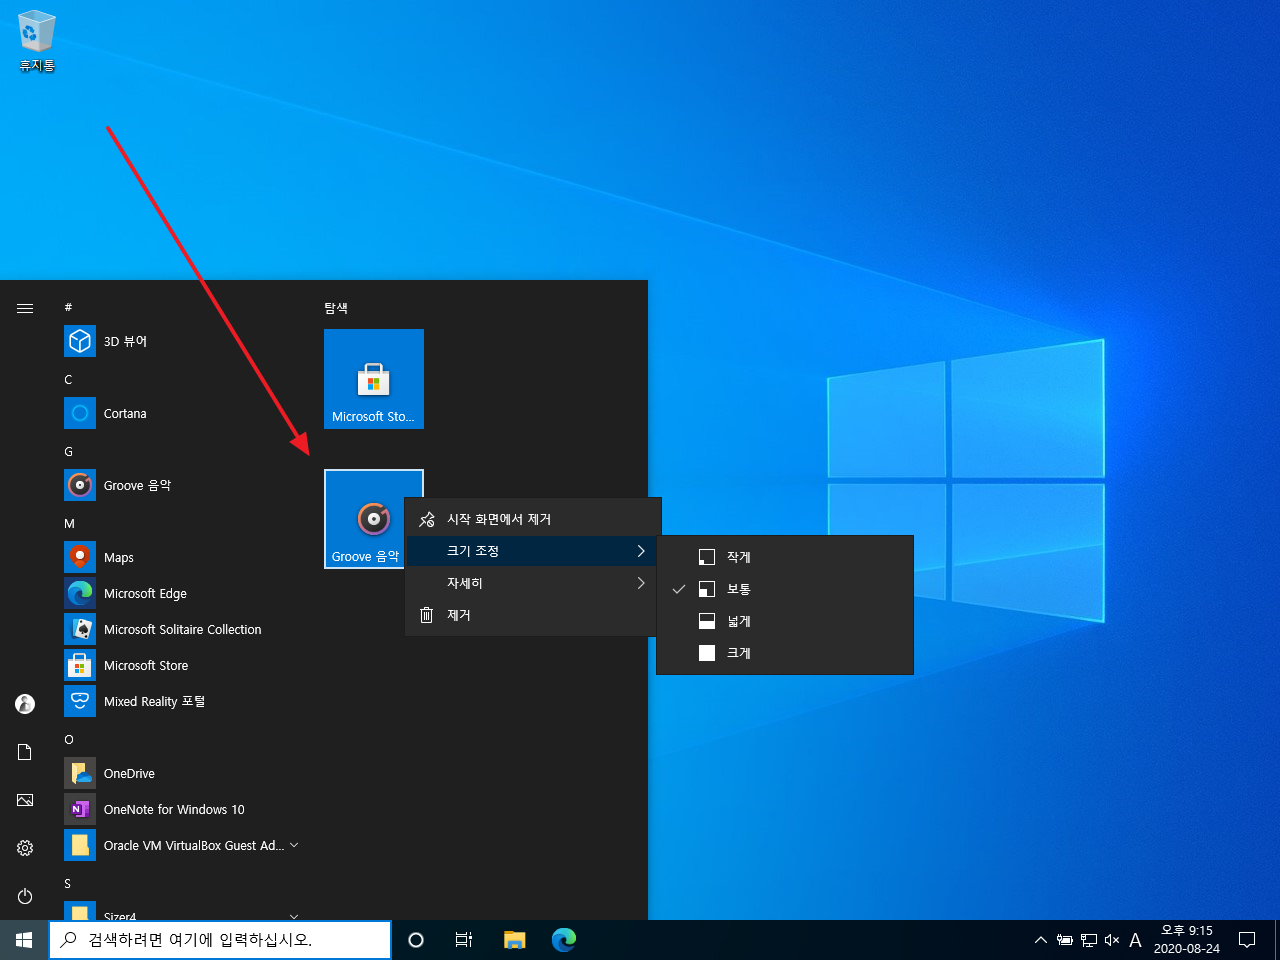1280x960 pixels.
Task: Show hidden tray icons
Action: (1041, 940)
